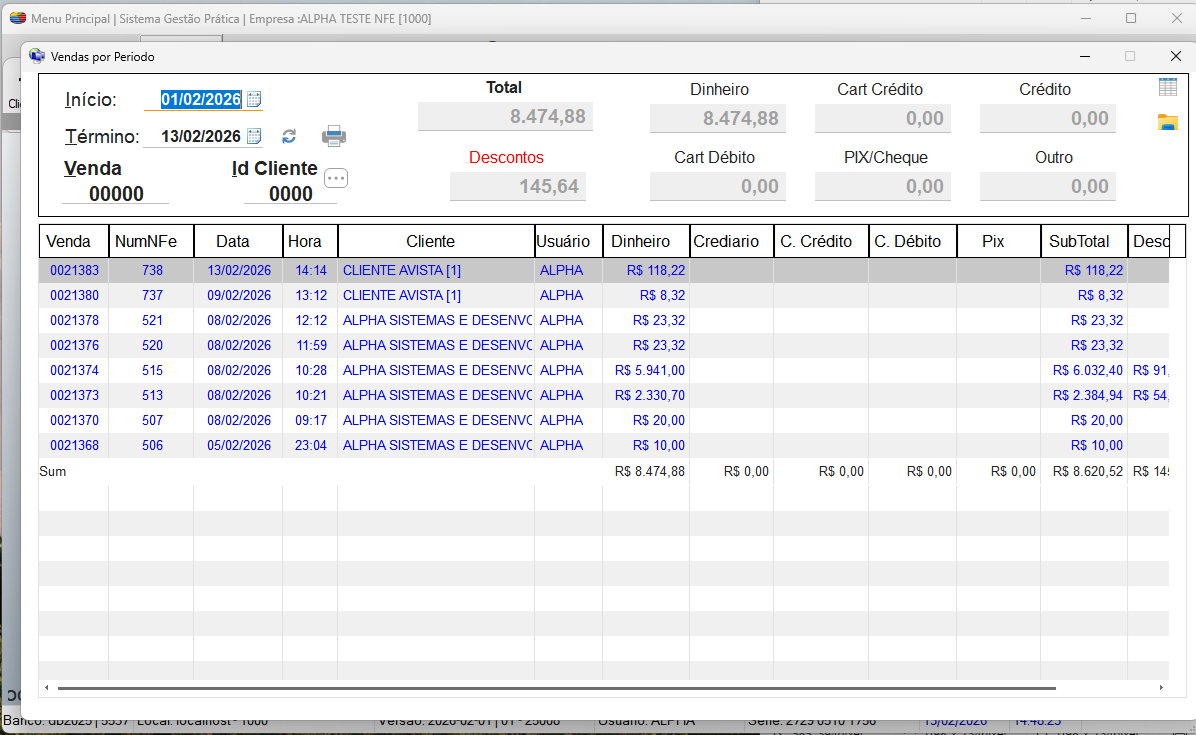
Task: Open the yellow folder icon
Action: point(1167,122)
